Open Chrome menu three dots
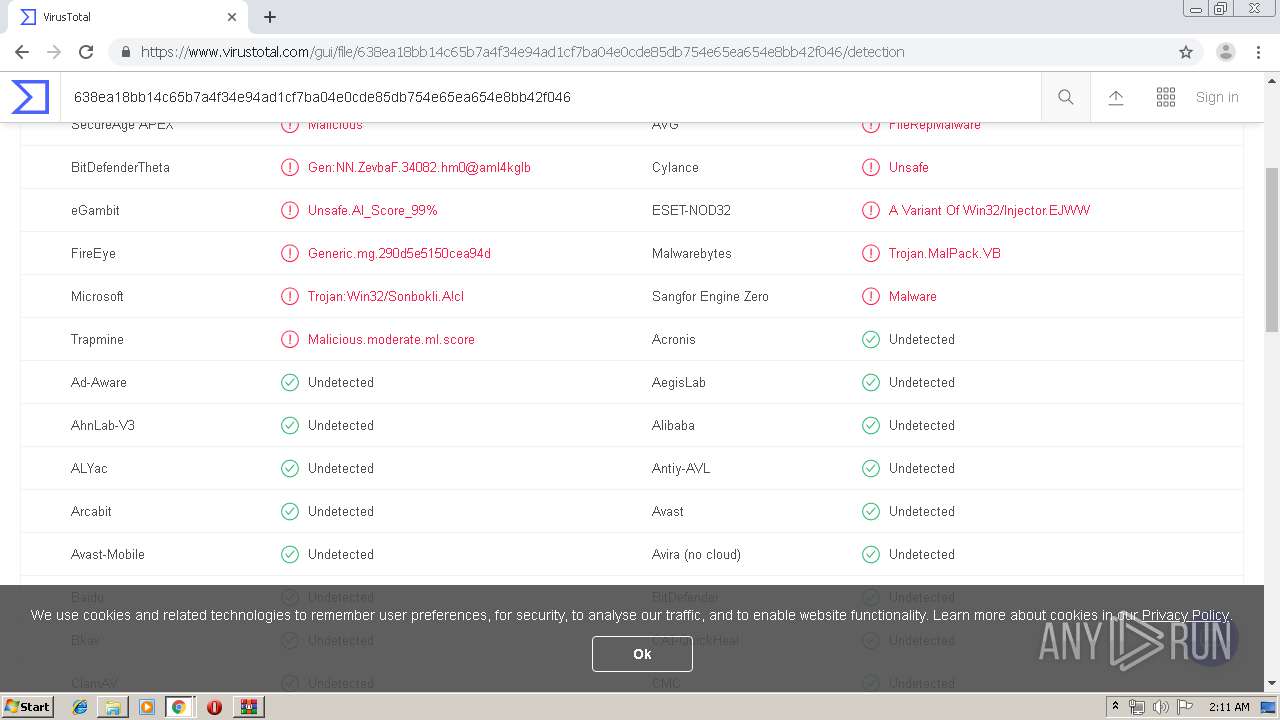The image size is (1280, 720). tap(1258, 52)
